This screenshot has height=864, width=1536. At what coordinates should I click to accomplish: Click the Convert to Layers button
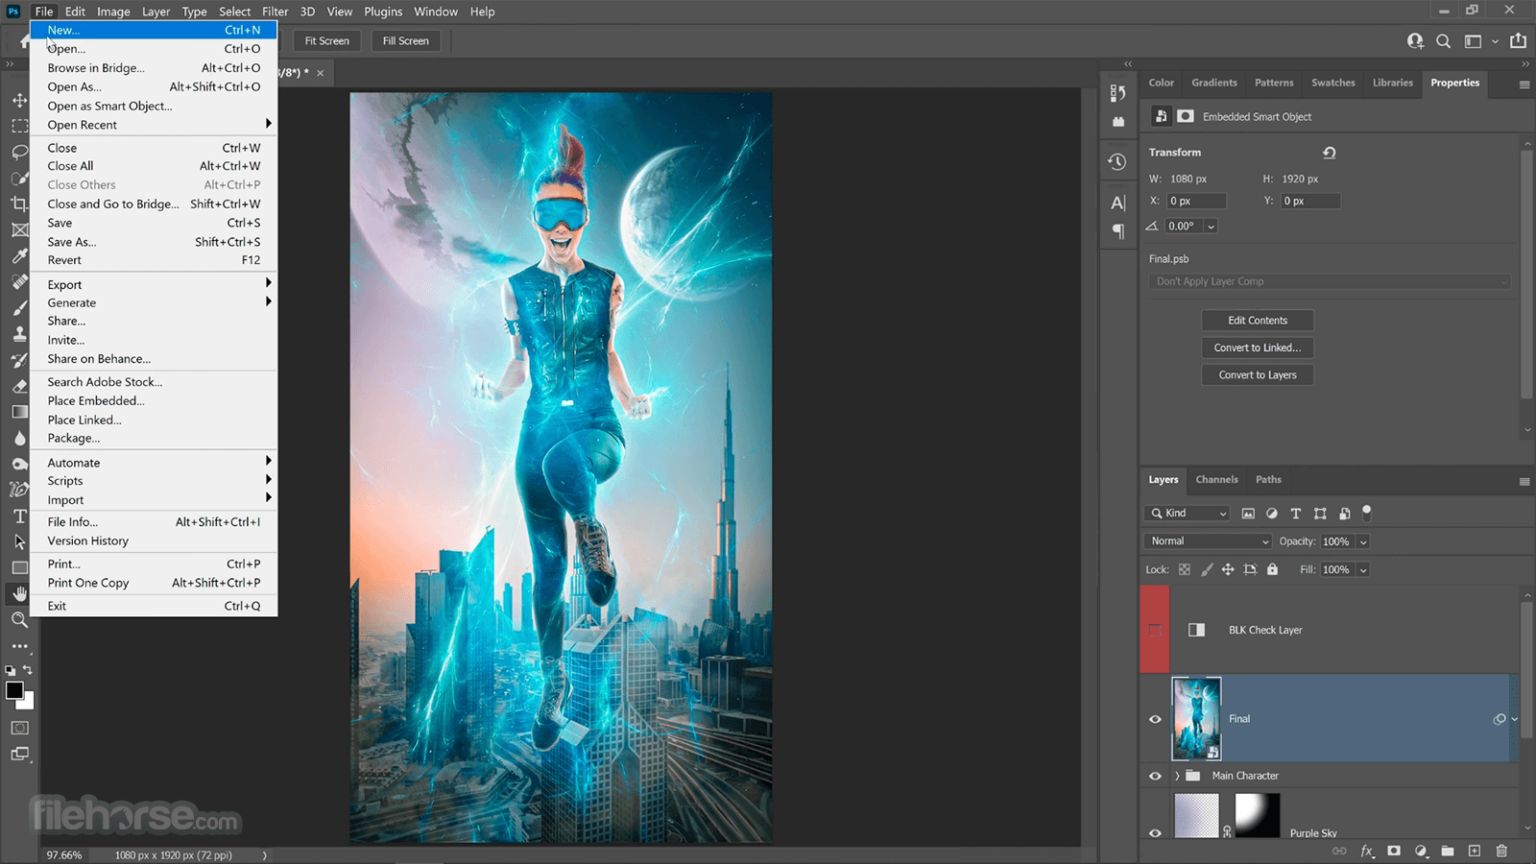tap(1257, 375)
